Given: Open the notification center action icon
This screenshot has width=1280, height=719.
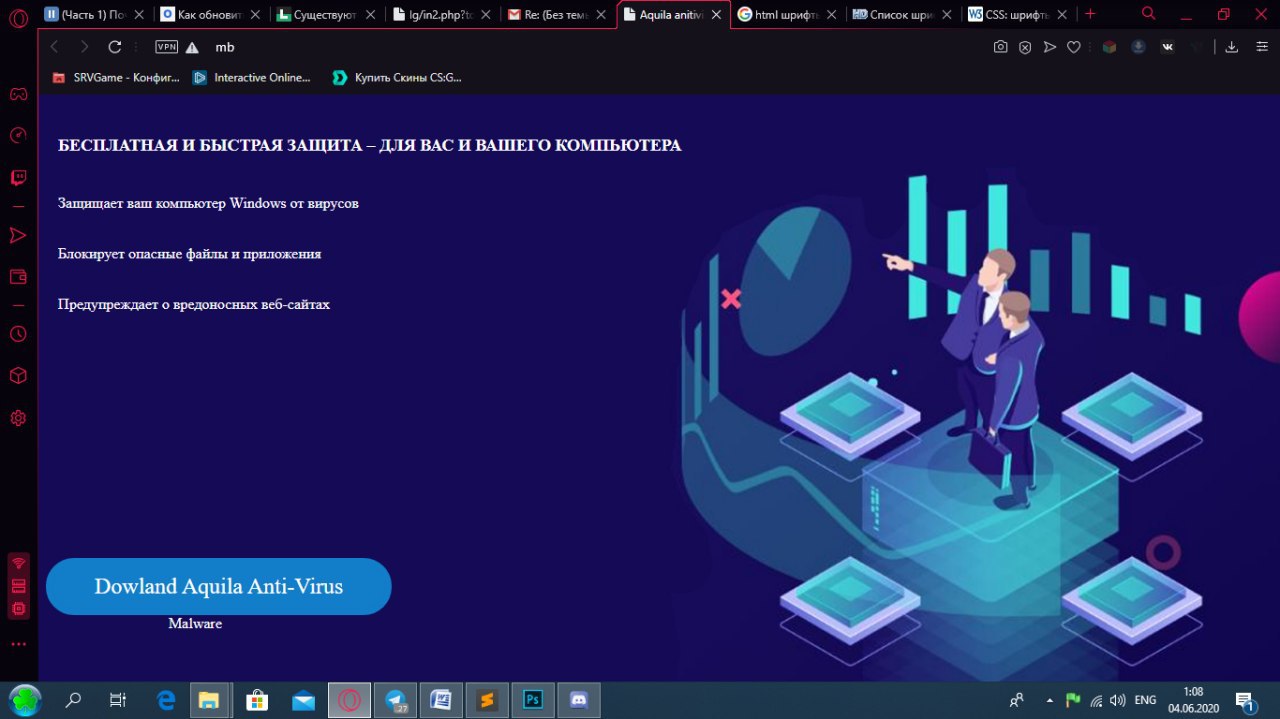Looking at the screenshot, I should (x=1245, y=701).
